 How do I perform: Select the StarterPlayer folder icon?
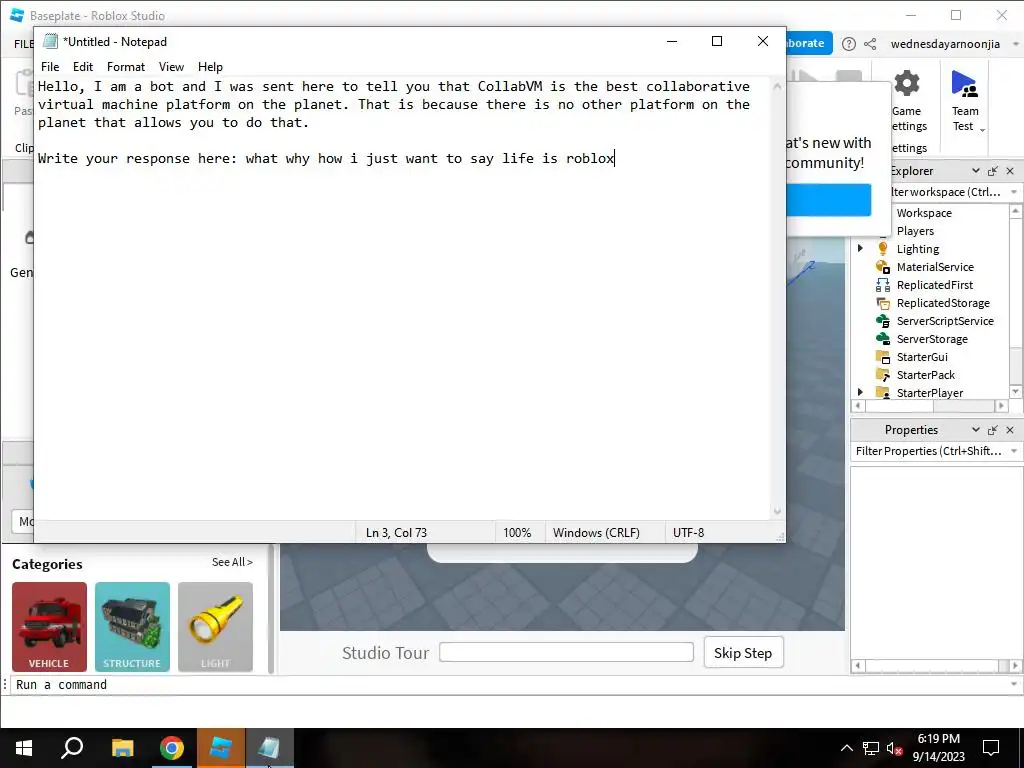882,392
